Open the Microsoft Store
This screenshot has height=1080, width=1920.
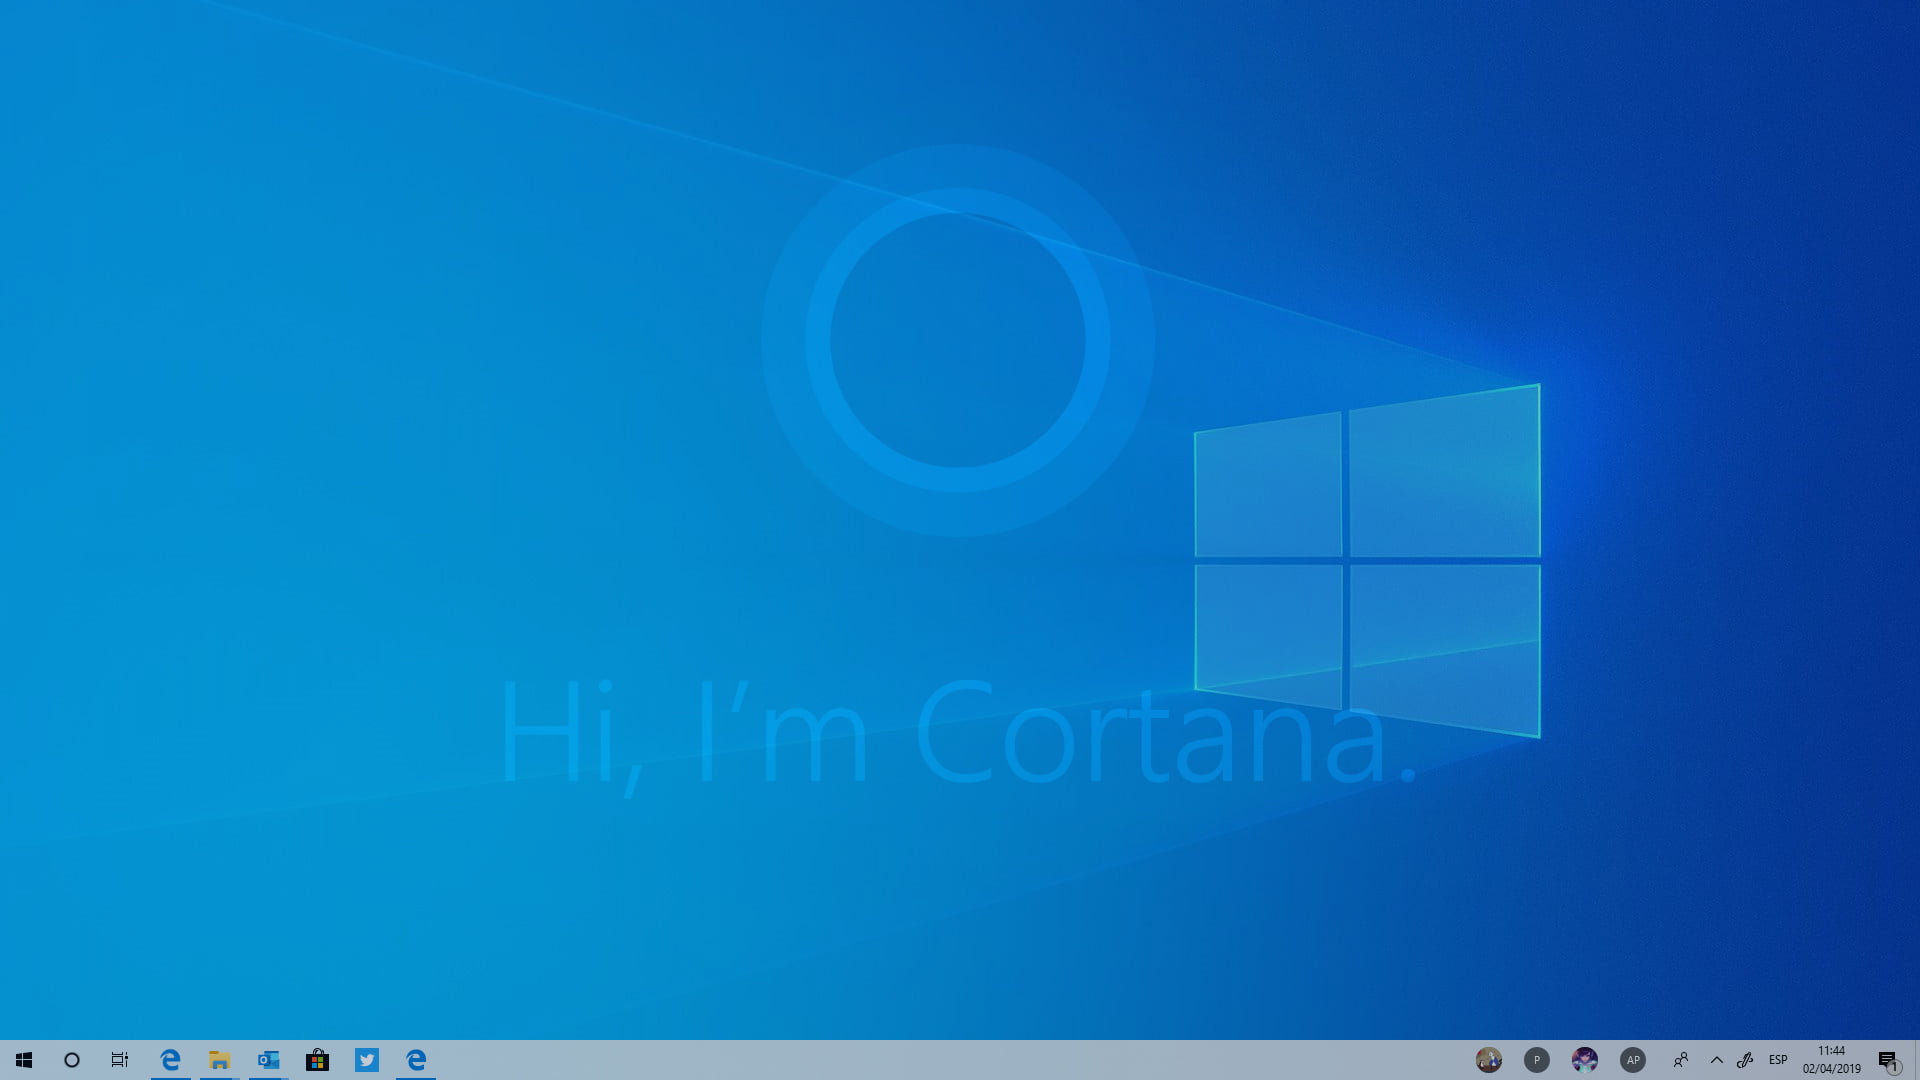pos(318,1060)
